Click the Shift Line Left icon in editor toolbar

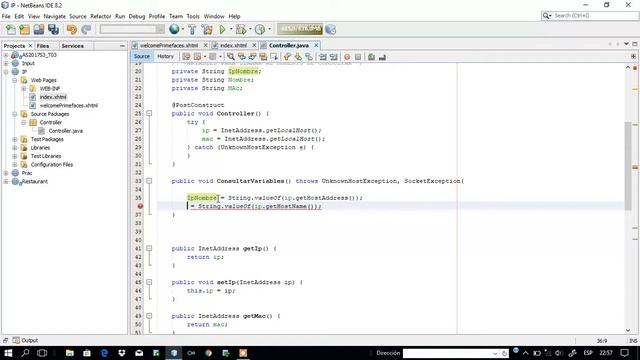[323, 57]
